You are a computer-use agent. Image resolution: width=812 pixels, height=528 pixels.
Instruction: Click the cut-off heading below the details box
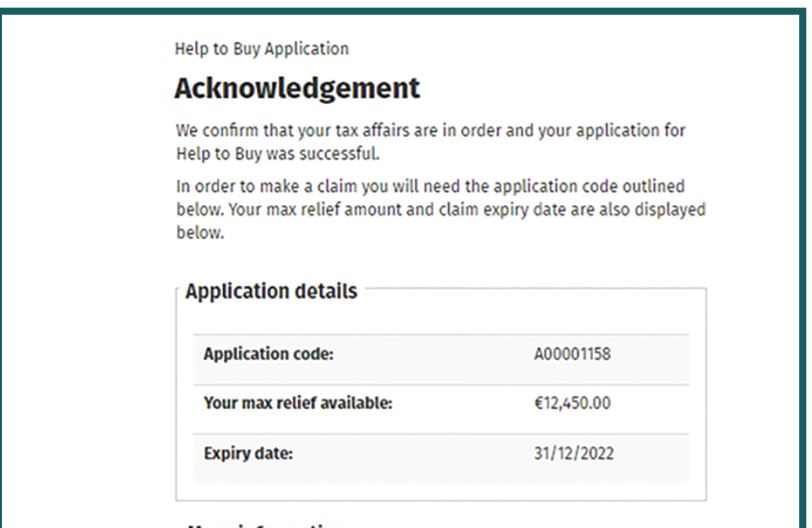pyautogui.click(x=265, y=524)
